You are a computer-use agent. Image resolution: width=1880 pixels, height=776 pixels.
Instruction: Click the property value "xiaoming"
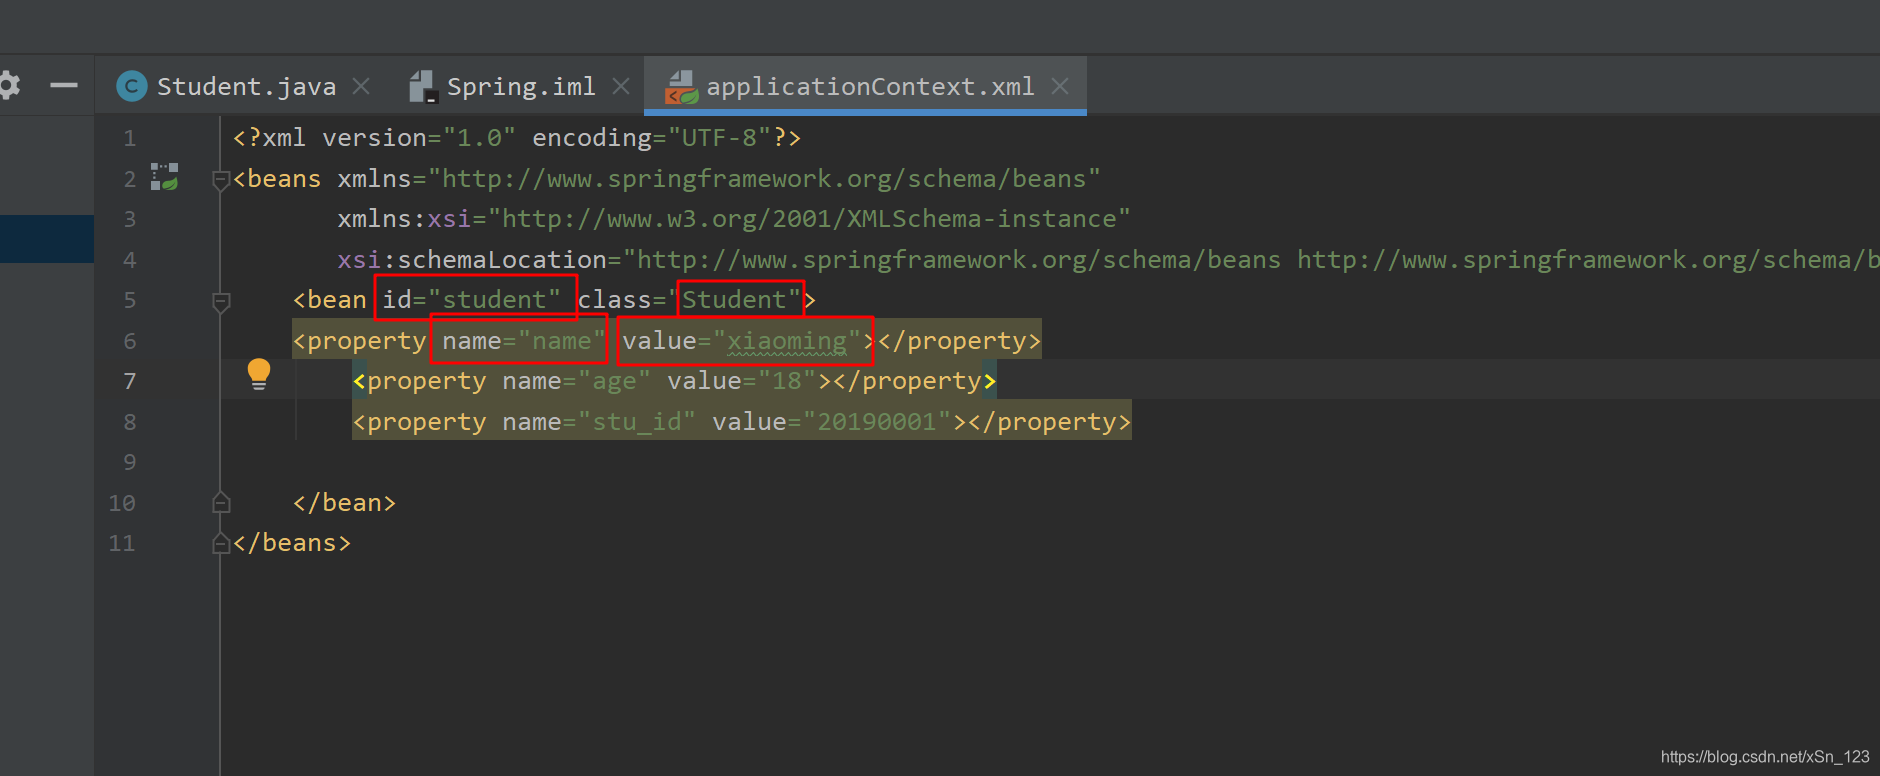pos(787,341)
